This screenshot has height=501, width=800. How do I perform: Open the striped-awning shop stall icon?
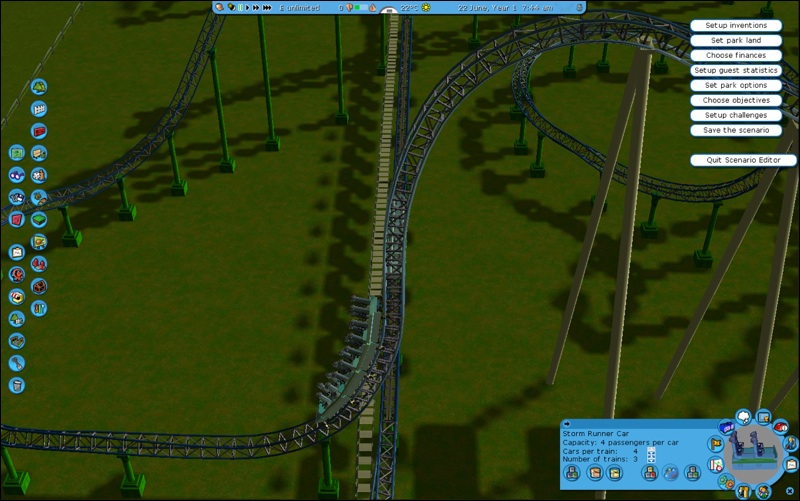tap(17, 296)
